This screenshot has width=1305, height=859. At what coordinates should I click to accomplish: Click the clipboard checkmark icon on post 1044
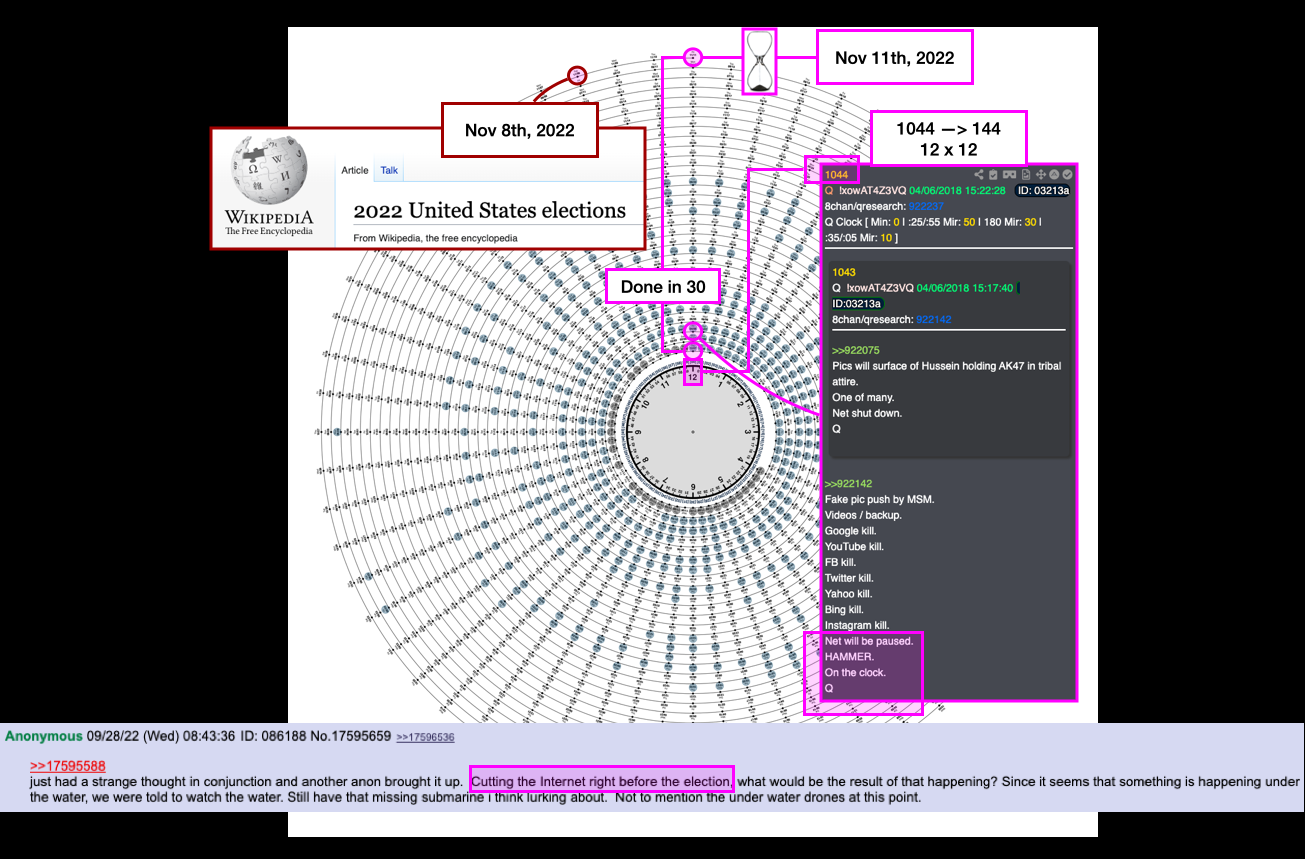click(993, 175)
